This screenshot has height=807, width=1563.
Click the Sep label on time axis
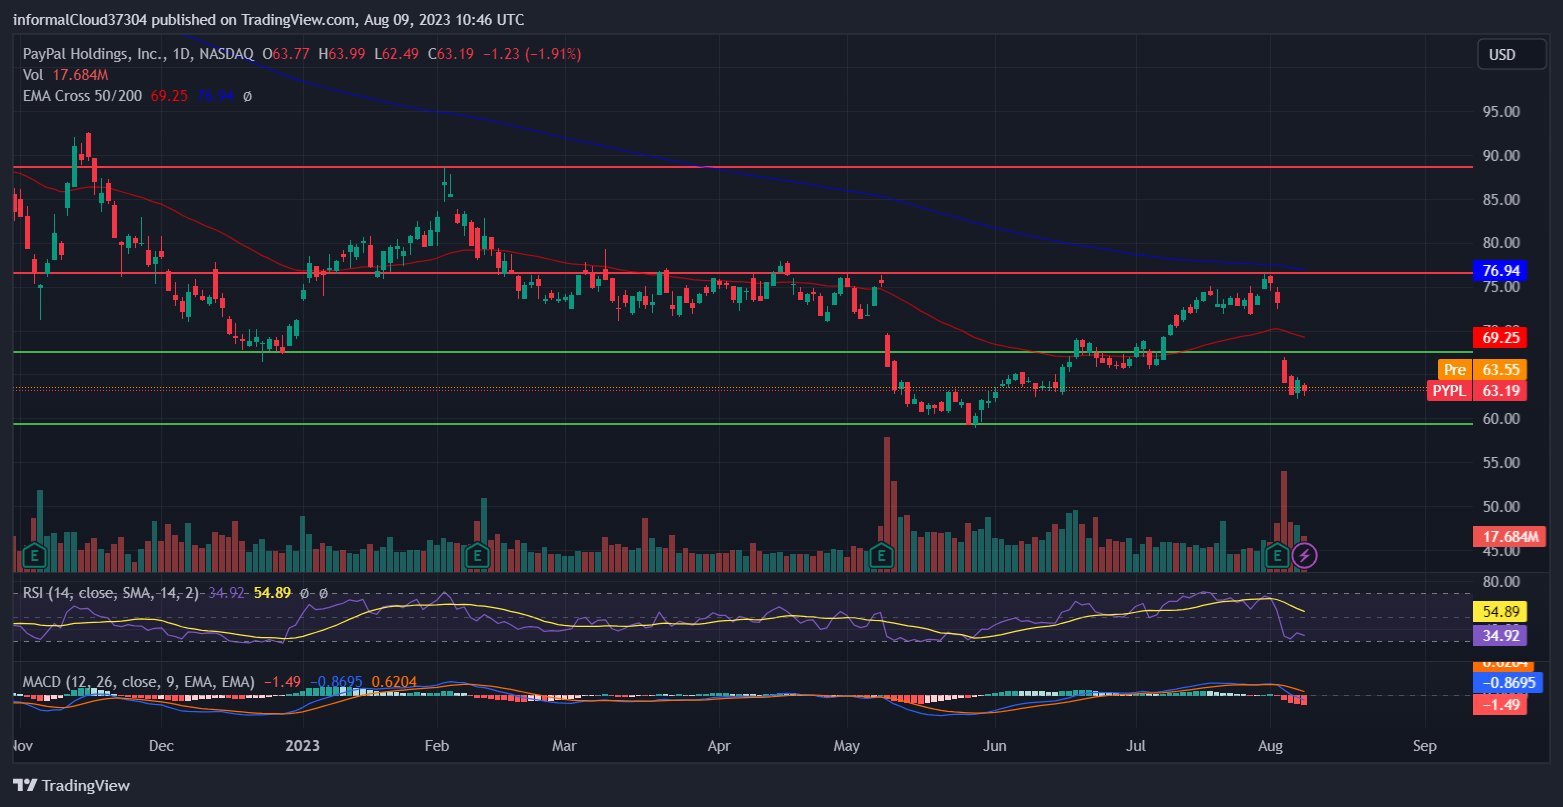click(1425, 746)
